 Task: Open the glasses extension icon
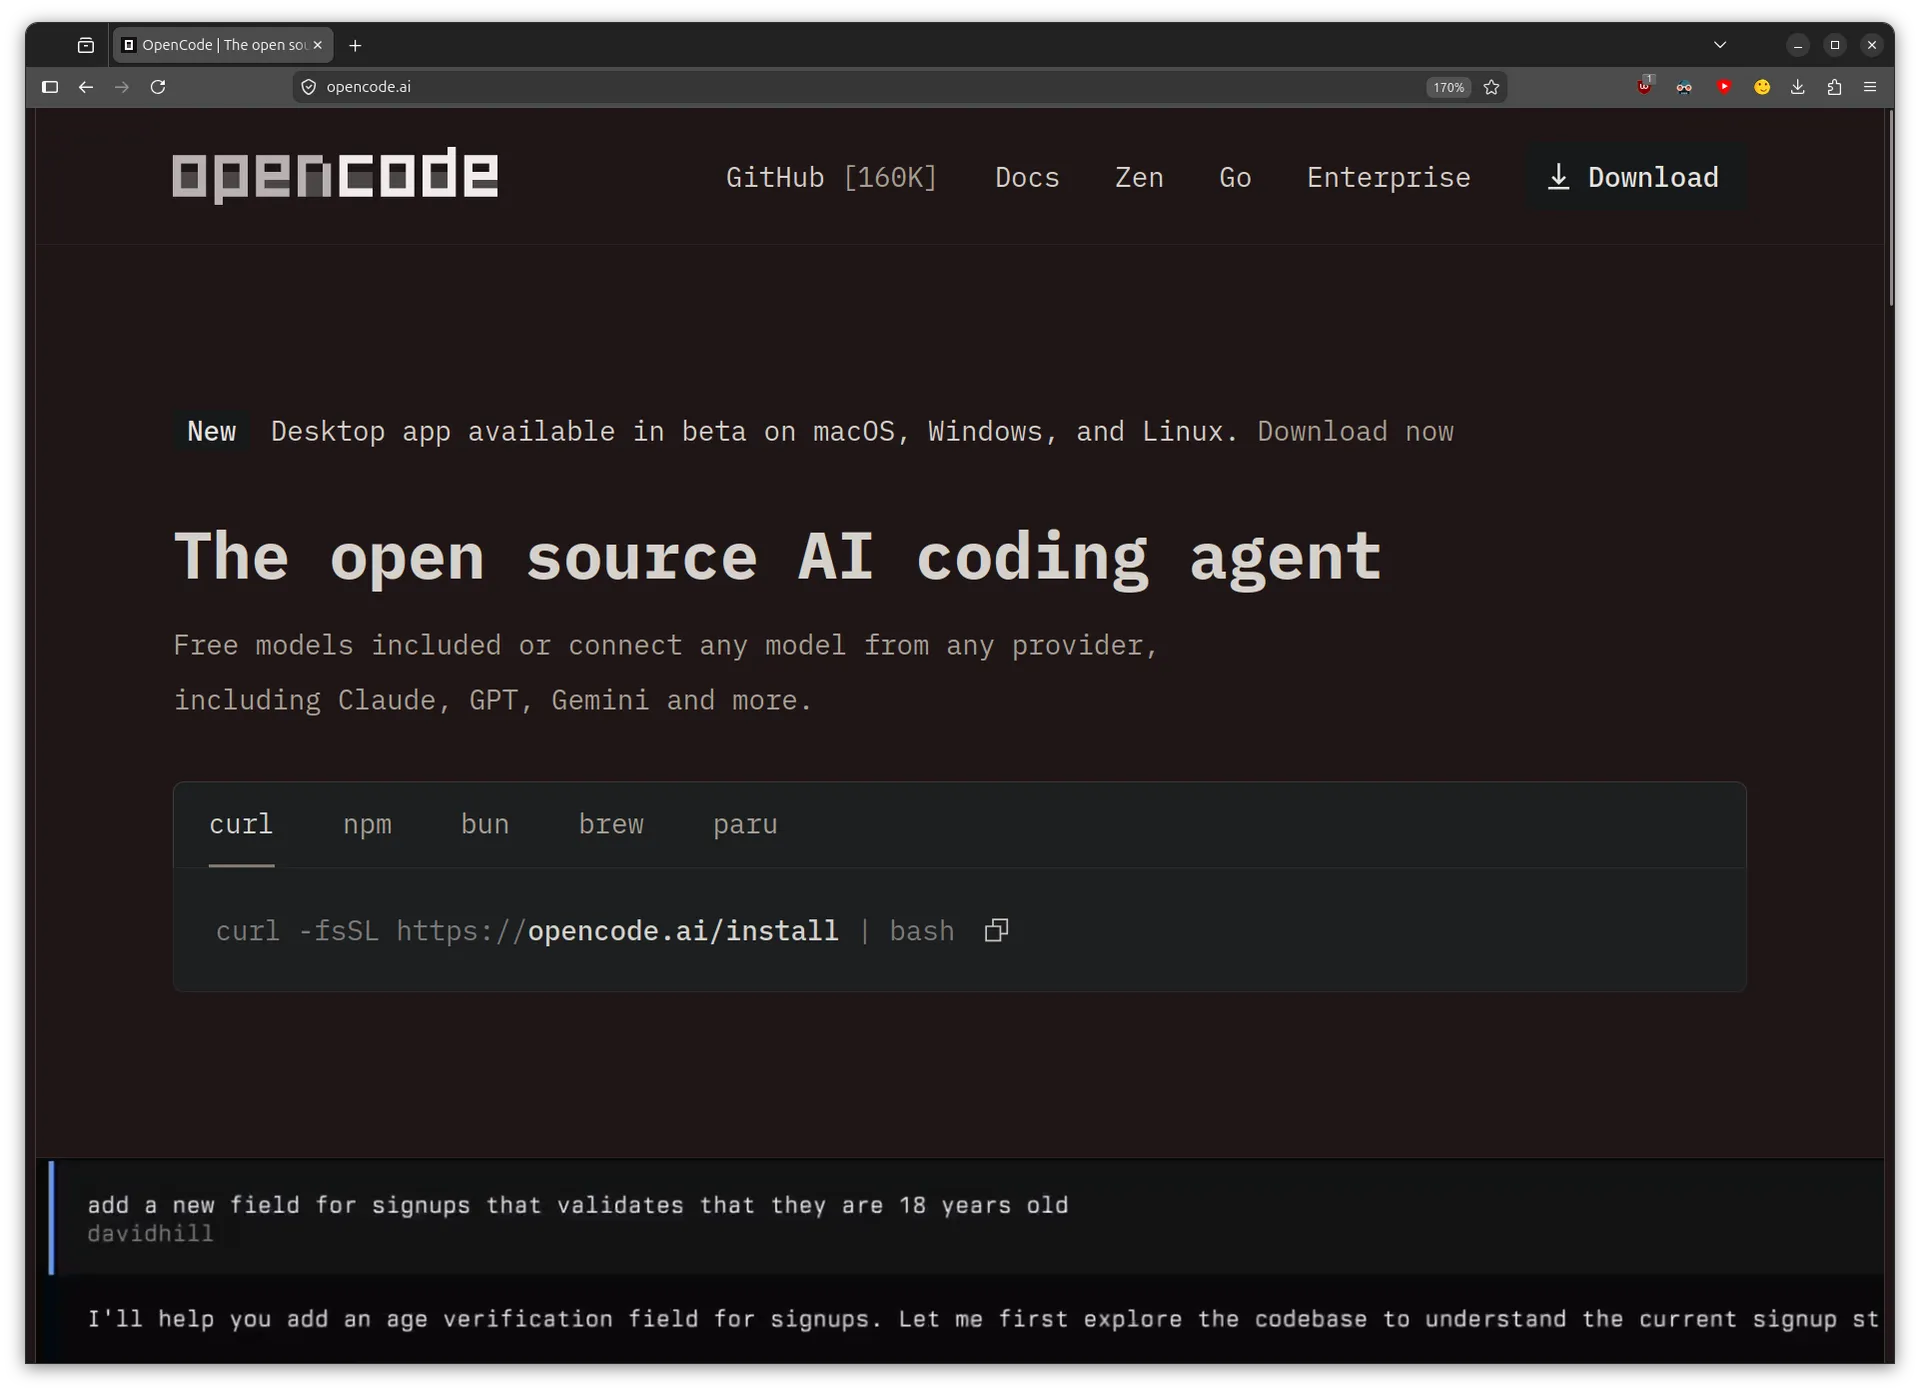[1684, 87]
